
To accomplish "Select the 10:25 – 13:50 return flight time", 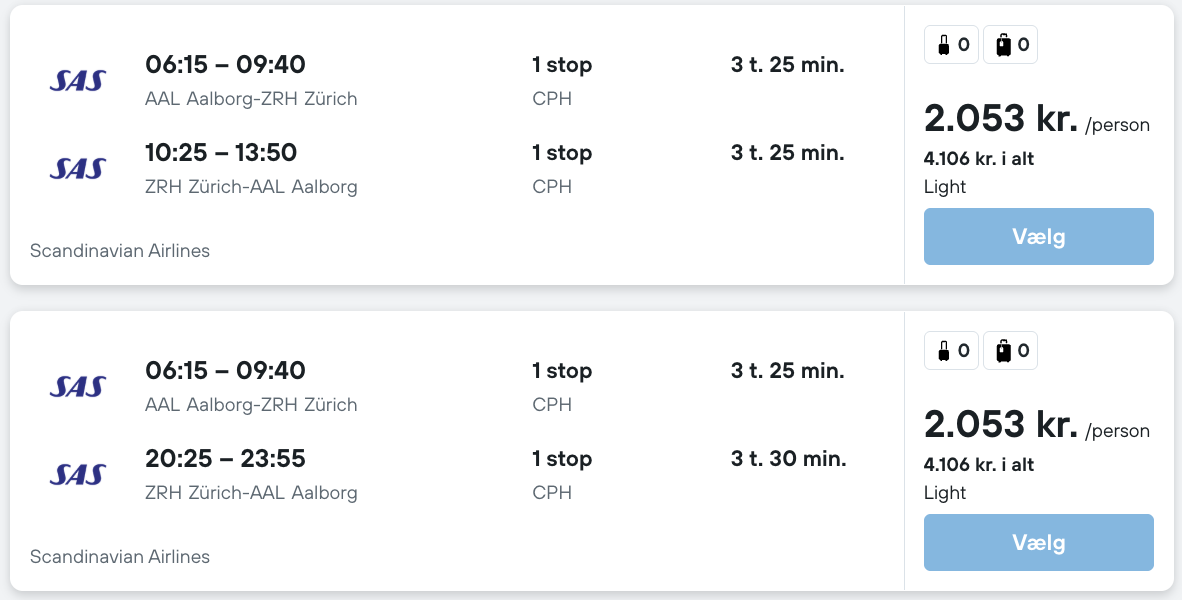I will coord(221,153).
